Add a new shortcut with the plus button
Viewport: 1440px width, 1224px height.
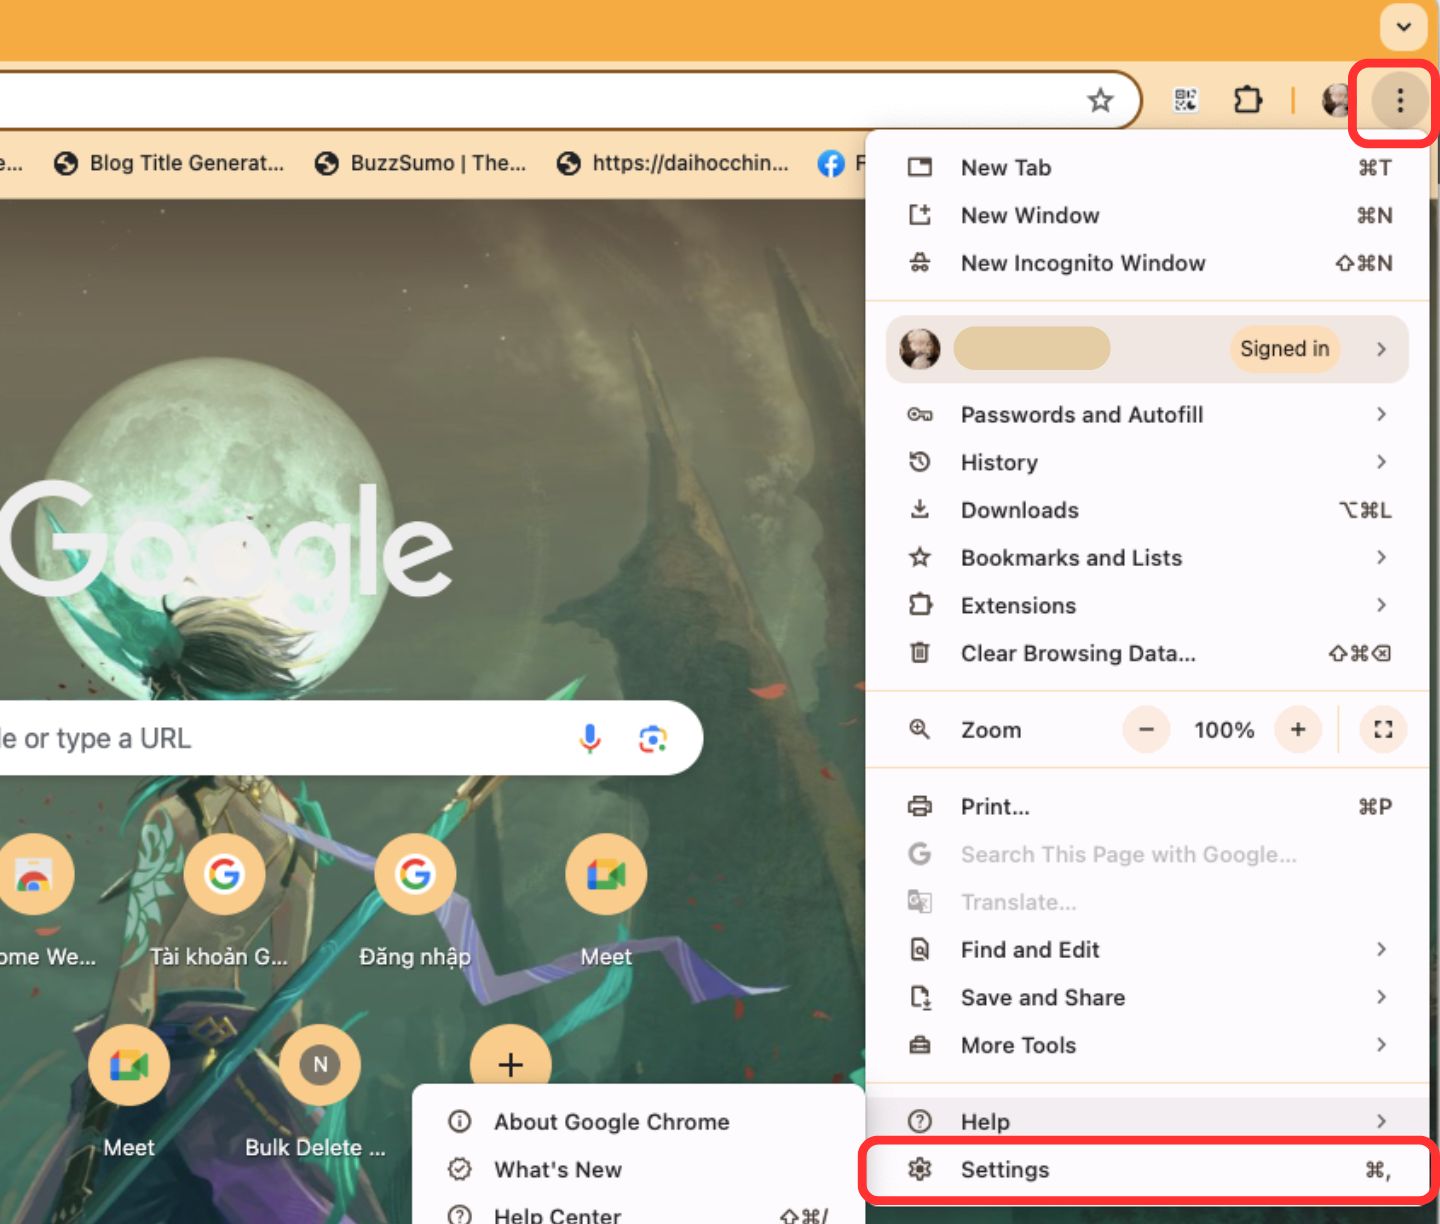[510, 1064]
